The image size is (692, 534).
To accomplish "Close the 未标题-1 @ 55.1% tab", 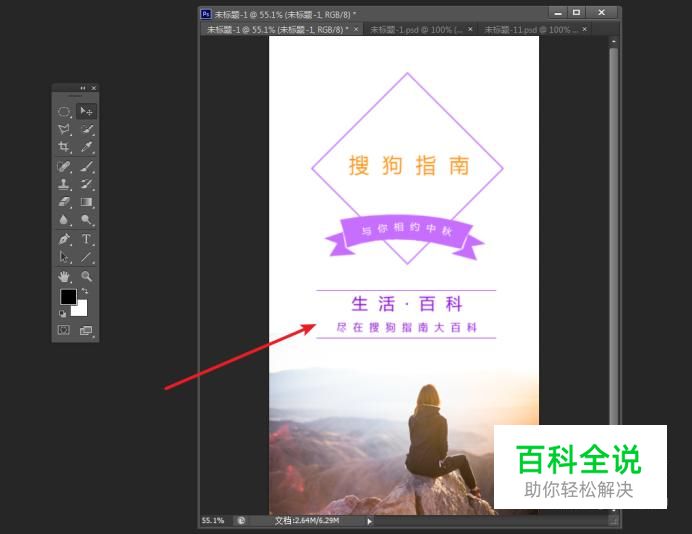I will point(356,29).
